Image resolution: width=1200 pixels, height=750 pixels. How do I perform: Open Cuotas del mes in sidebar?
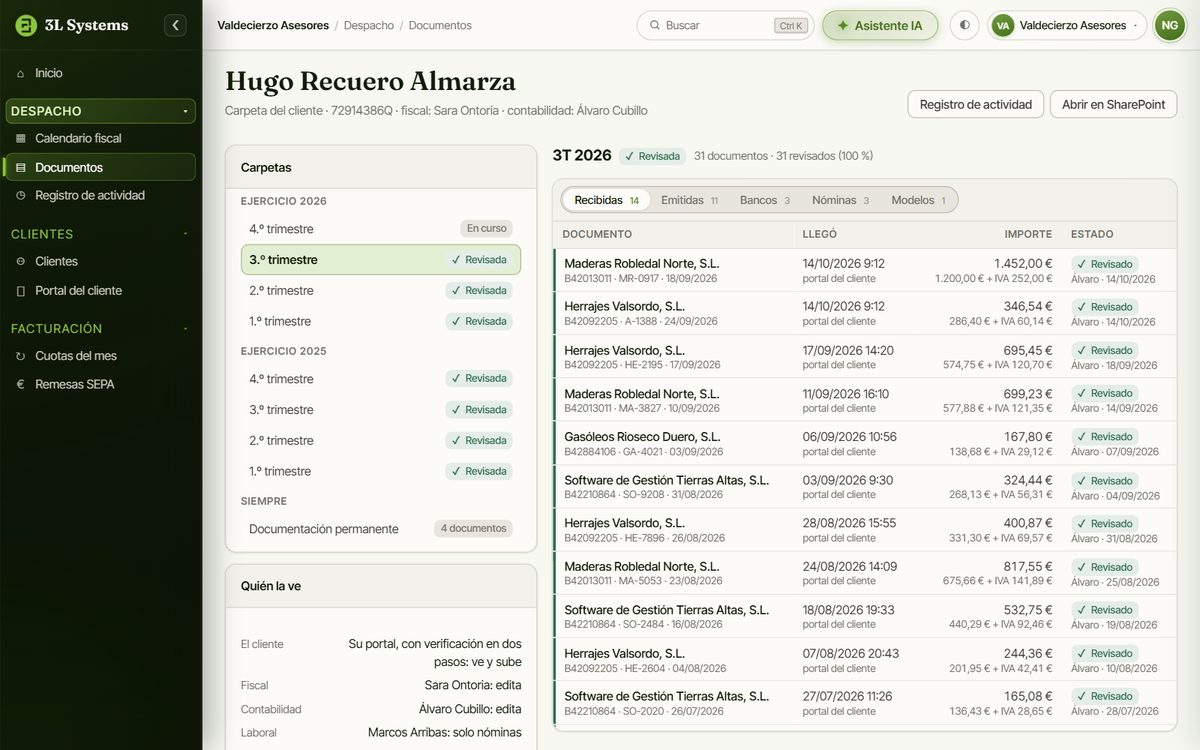point(101,356)
